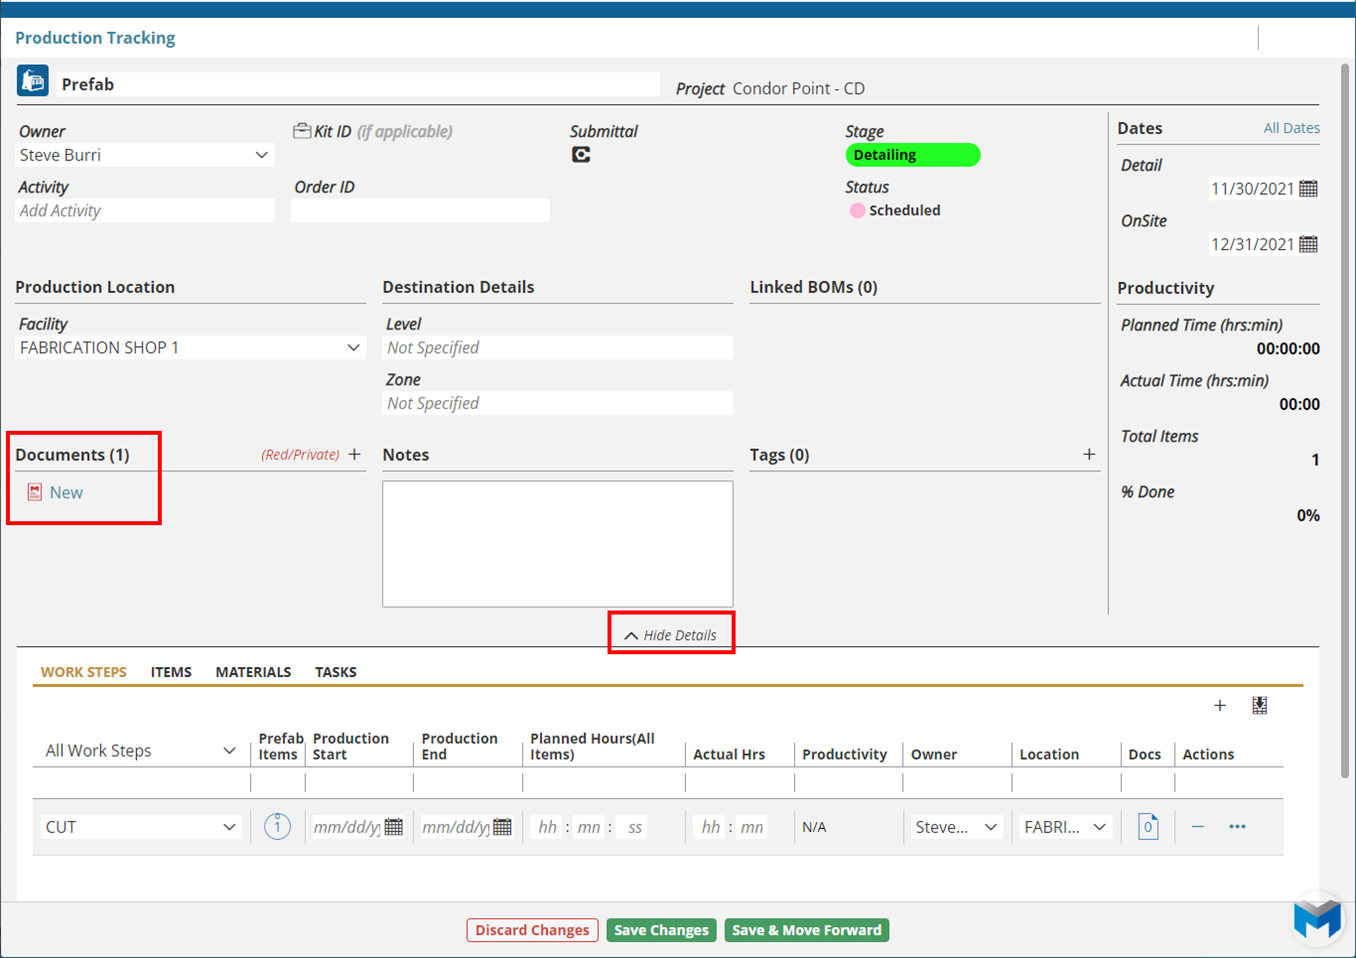
Task: Click the work steps export icon
Action: (x=1260, y=705)
